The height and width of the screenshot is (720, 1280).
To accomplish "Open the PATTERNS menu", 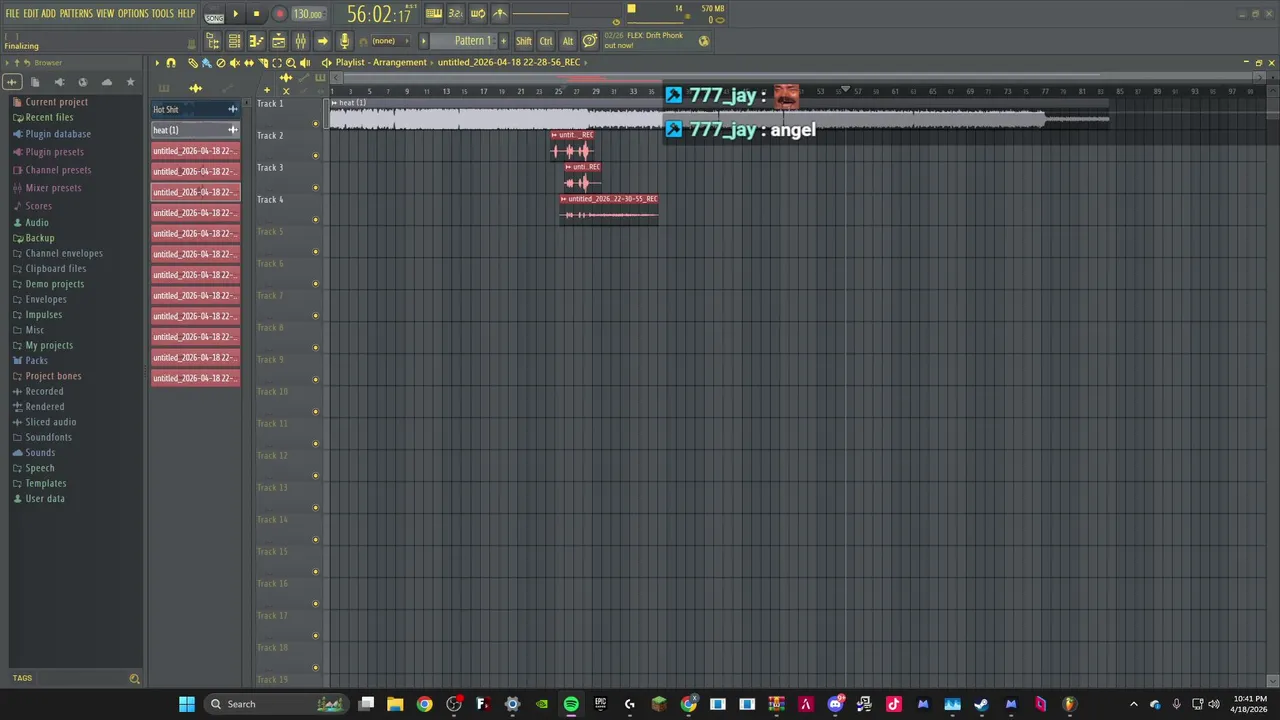I will tap(76, 14).
